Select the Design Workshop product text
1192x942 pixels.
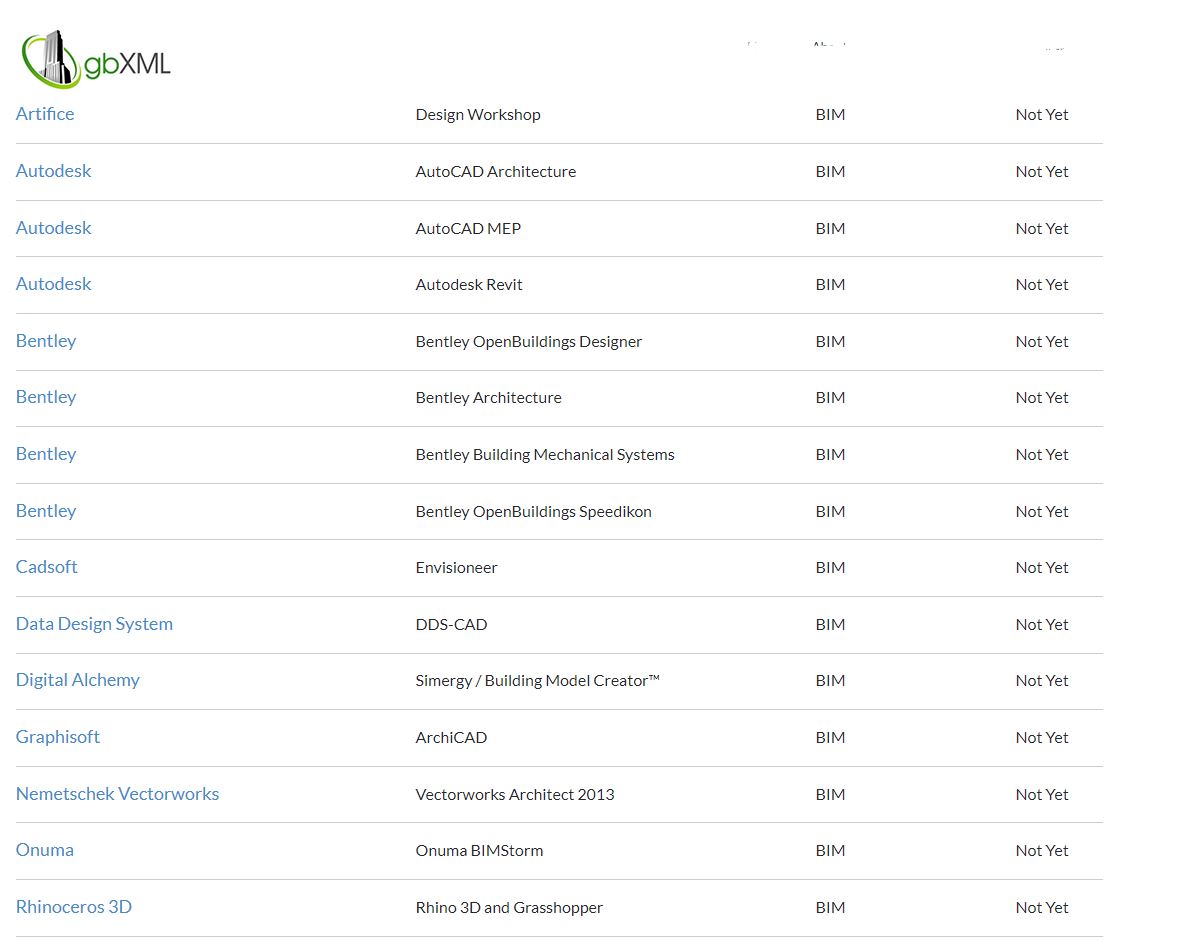(478, 115)
